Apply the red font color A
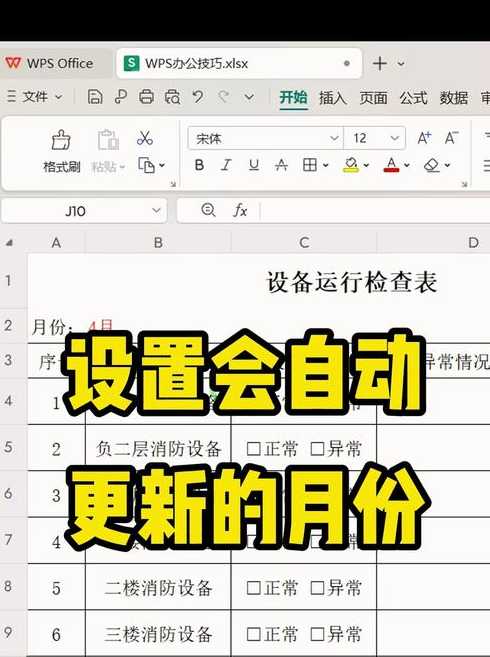 coord(391,165)
